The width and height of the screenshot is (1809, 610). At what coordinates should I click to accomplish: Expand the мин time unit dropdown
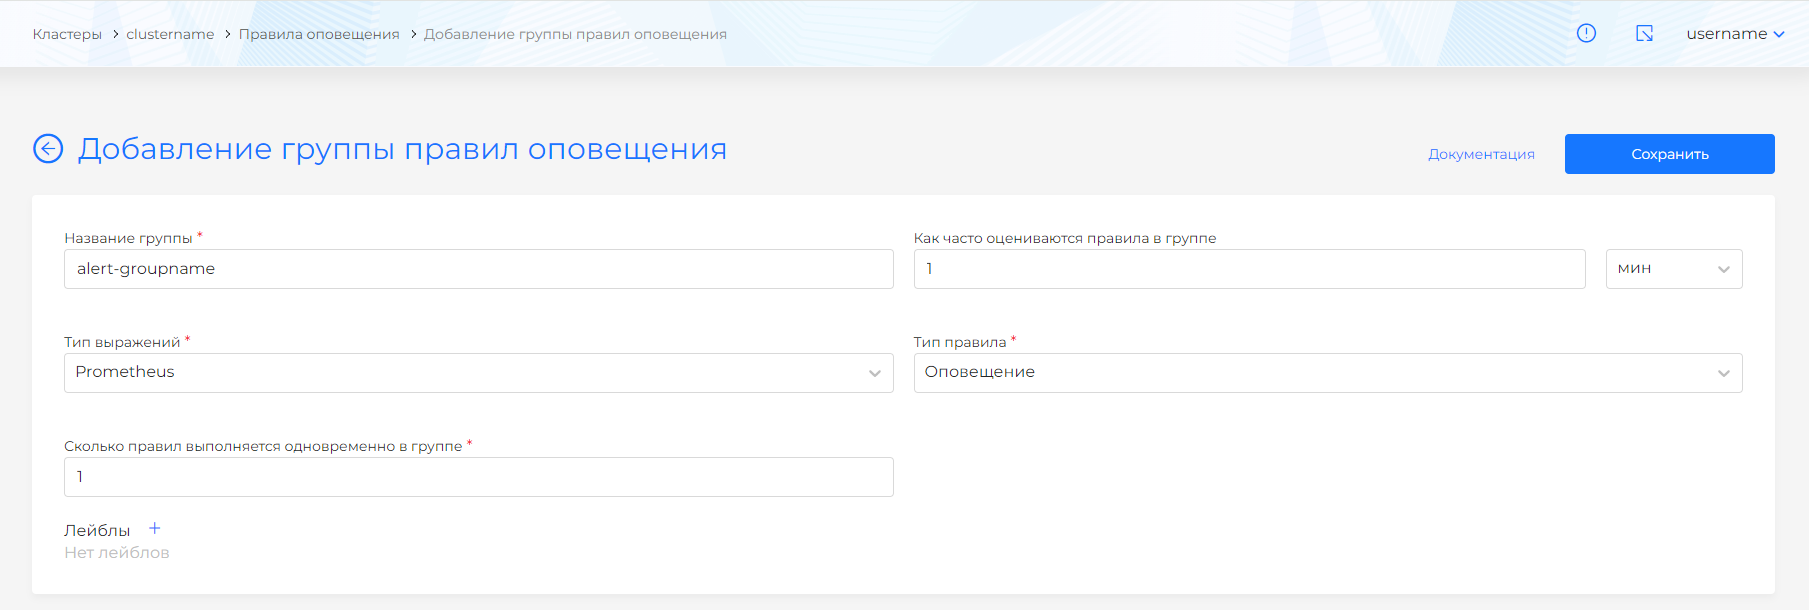tap(1673, 269)
